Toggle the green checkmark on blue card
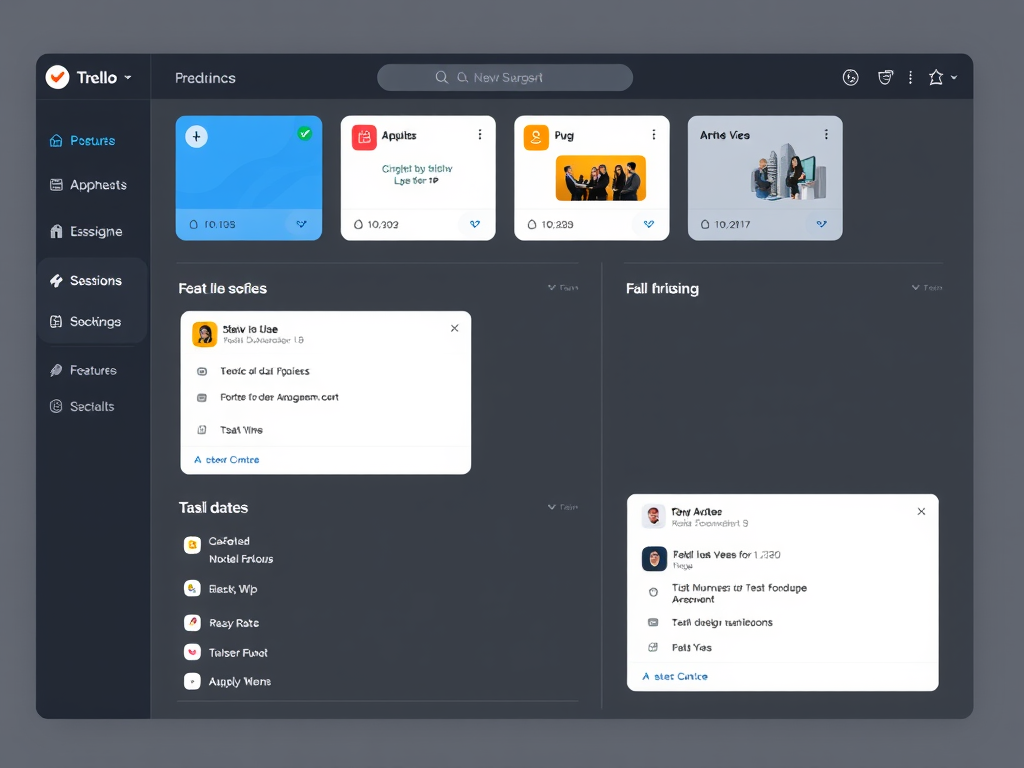Viewport: 1024px width, 768px height. coord(305,133)
